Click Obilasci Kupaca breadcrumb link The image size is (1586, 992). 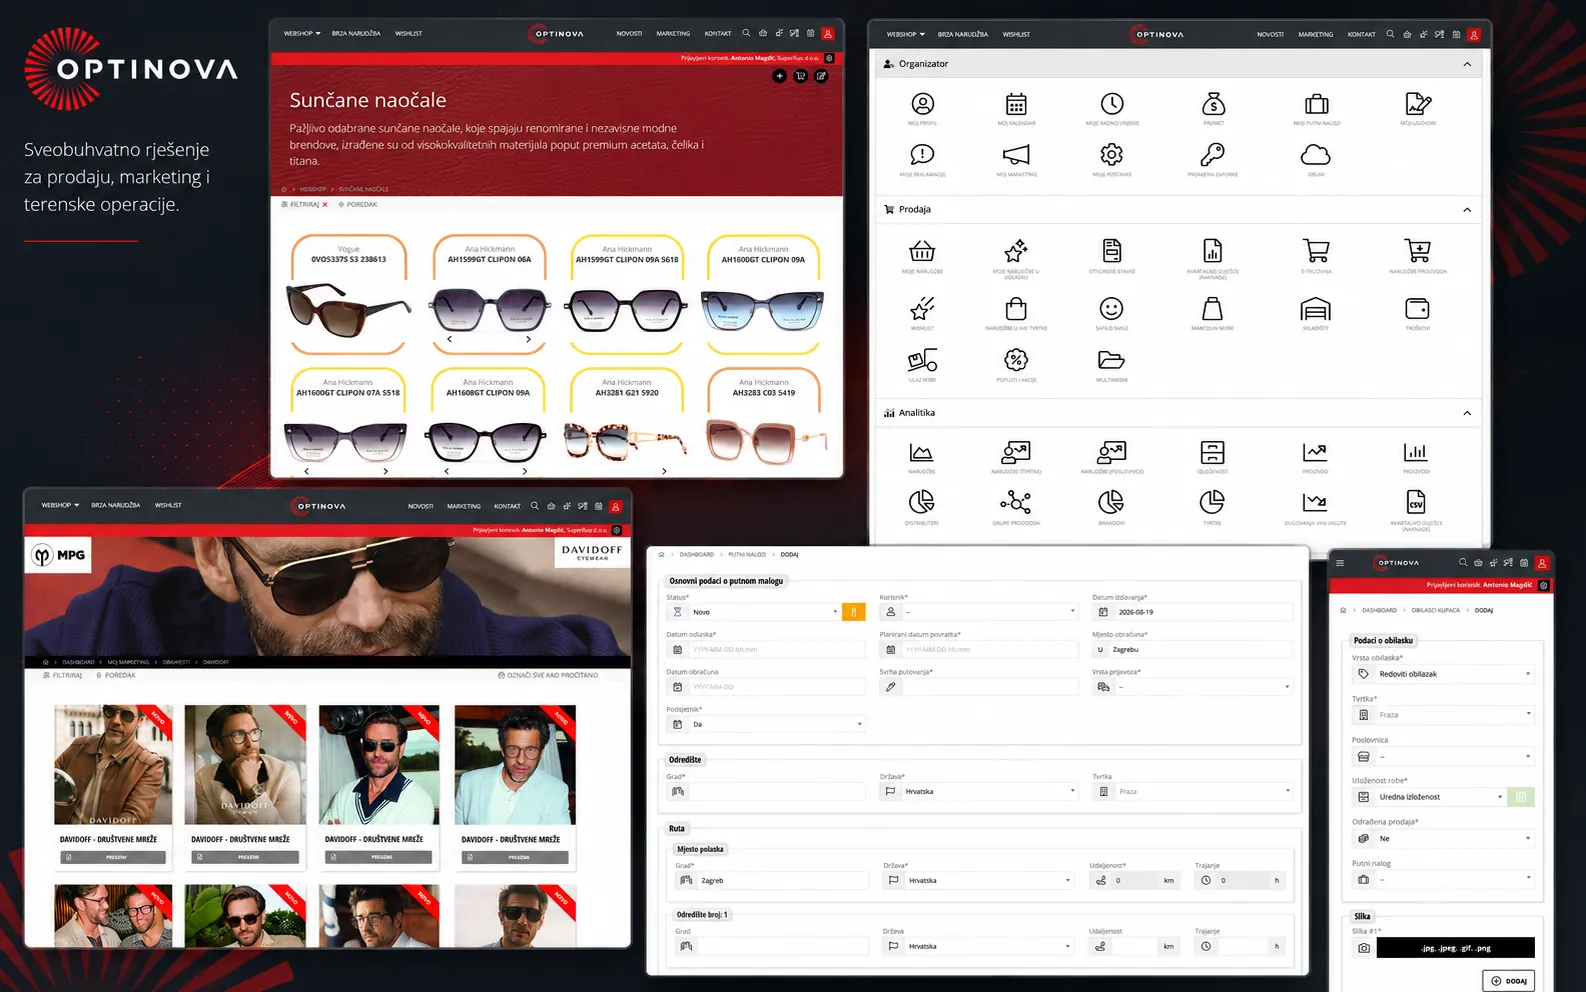coord(1436,610)
